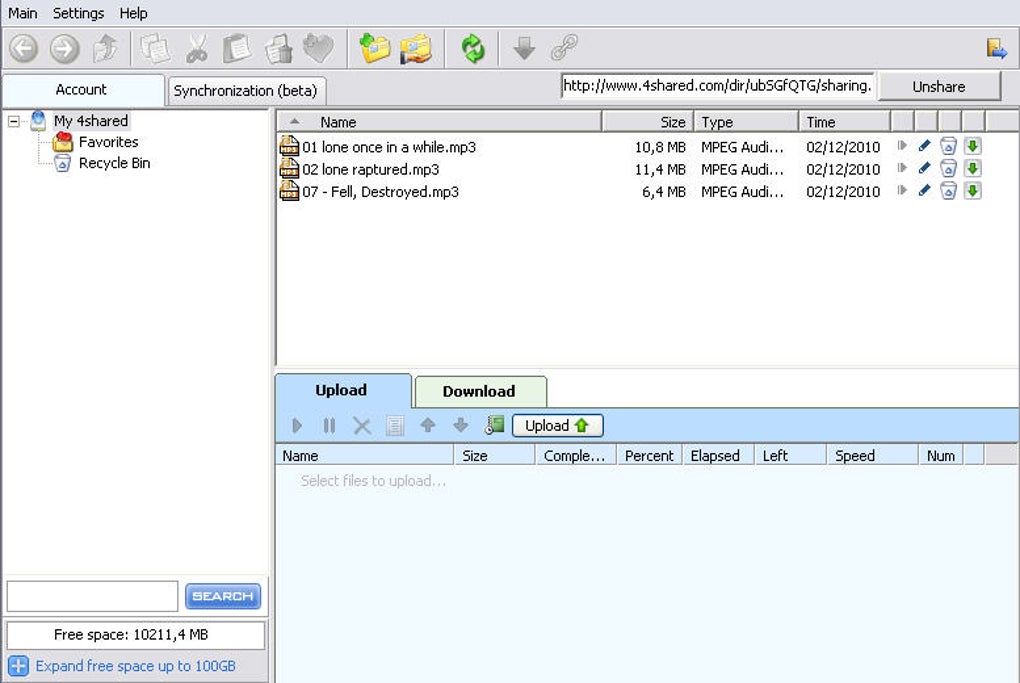Viewport: 1020px width, 683px height.
Task: Click the Percent column header in upload list
Action: (x=649, y=455)
